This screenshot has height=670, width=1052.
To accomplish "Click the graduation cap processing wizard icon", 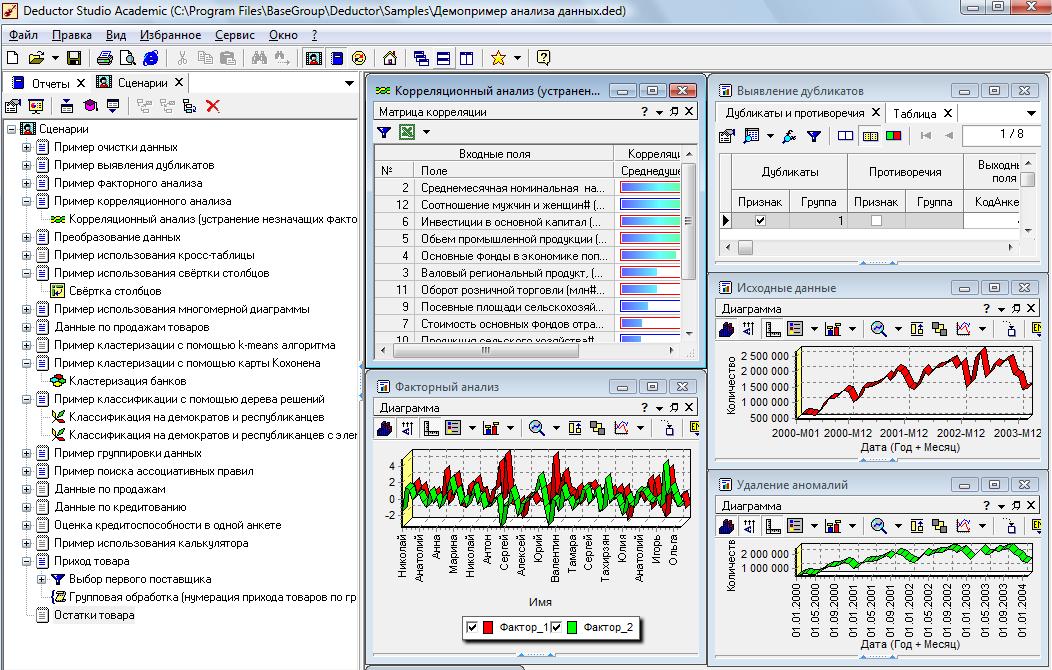I will pyautogui.click(x=91, y=106).
